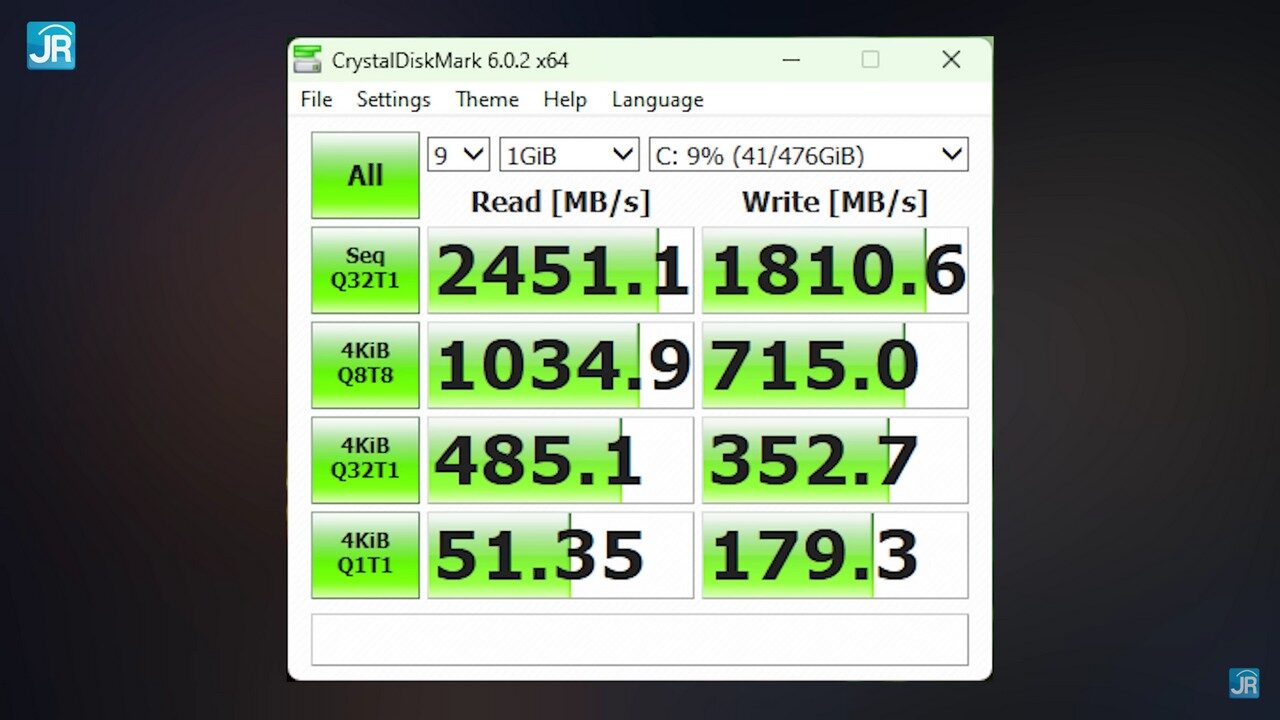Expand the C: drive selection dropdown
Viewport: 1280px width, 720px height.
(x=808, y=155)
